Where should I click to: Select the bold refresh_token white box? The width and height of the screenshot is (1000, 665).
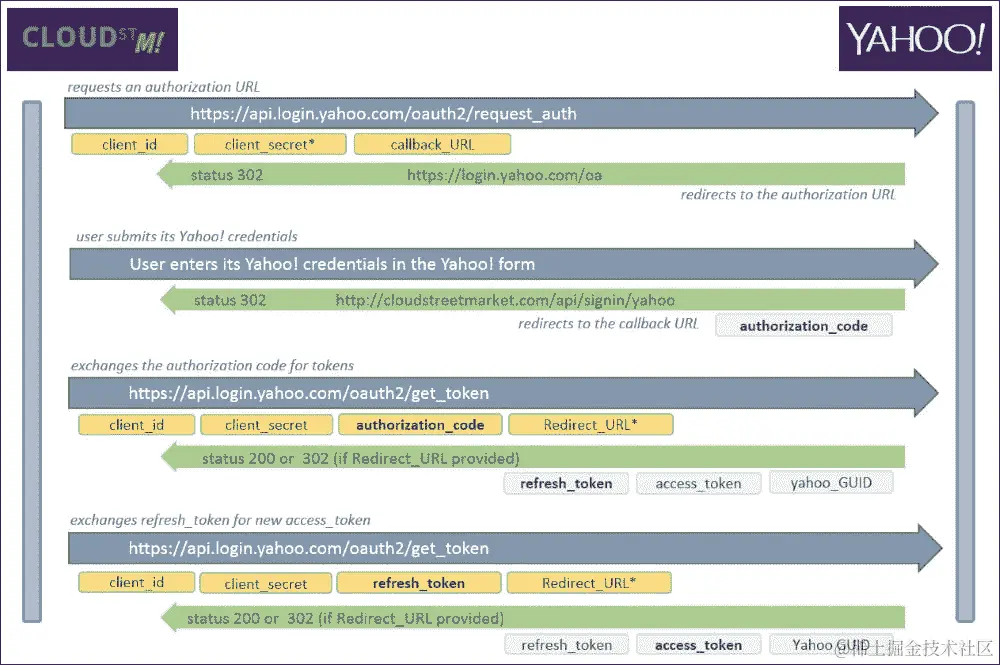coord(566,483)
